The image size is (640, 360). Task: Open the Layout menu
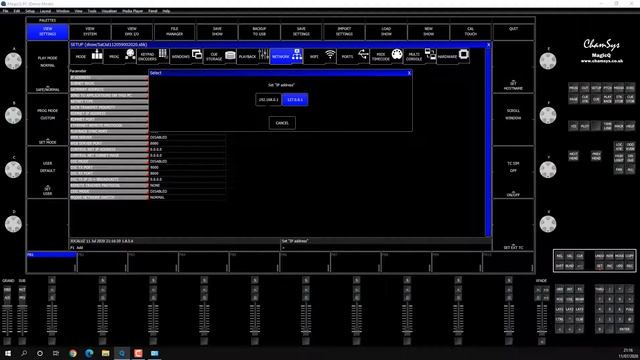(45, 11)
